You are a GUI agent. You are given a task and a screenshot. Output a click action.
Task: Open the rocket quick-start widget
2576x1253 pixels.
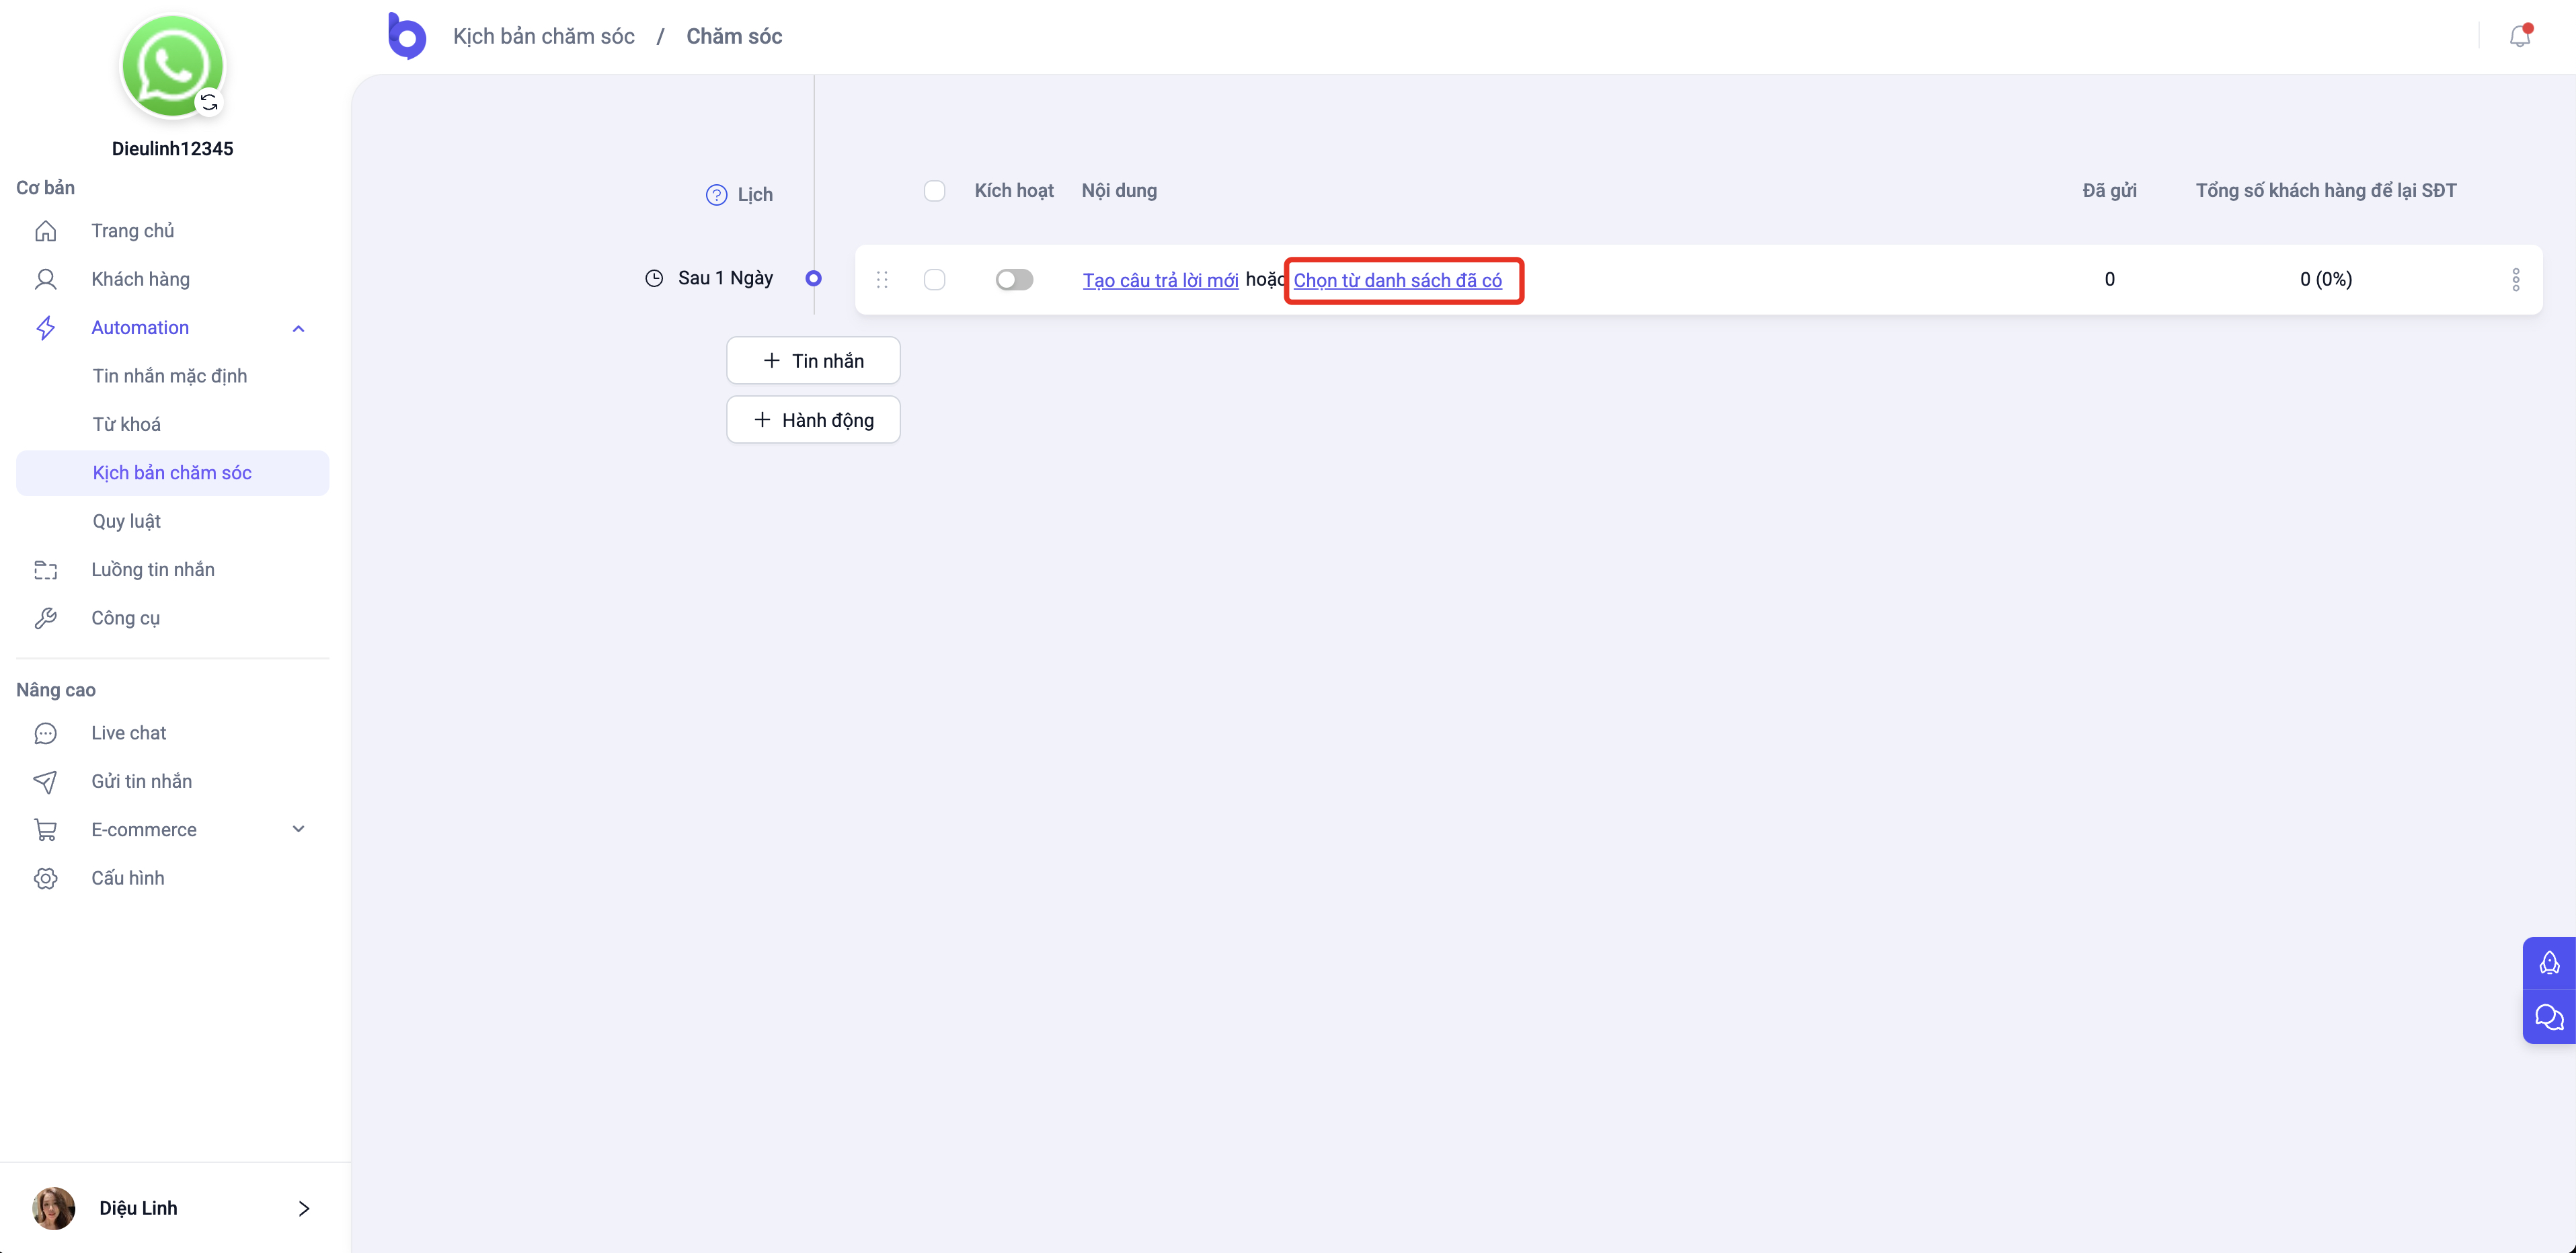coord(2549,963)
